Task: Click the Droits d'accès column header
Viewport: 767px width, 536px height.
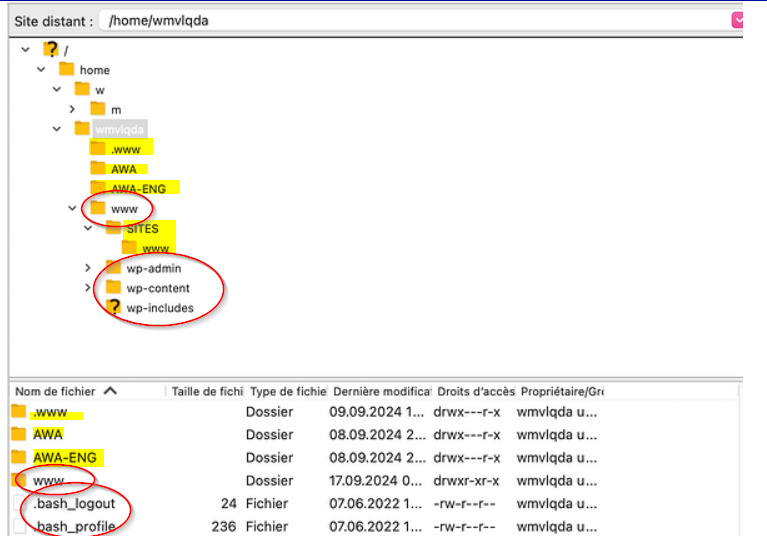Action: pyautogui.click(x=474, y=391)
